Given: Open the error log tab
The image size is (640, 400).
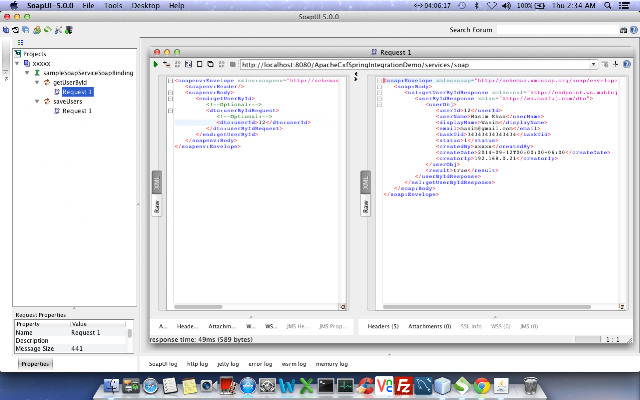Looking at the screenshot, I should pyautogui.click(x=260, y=364).
